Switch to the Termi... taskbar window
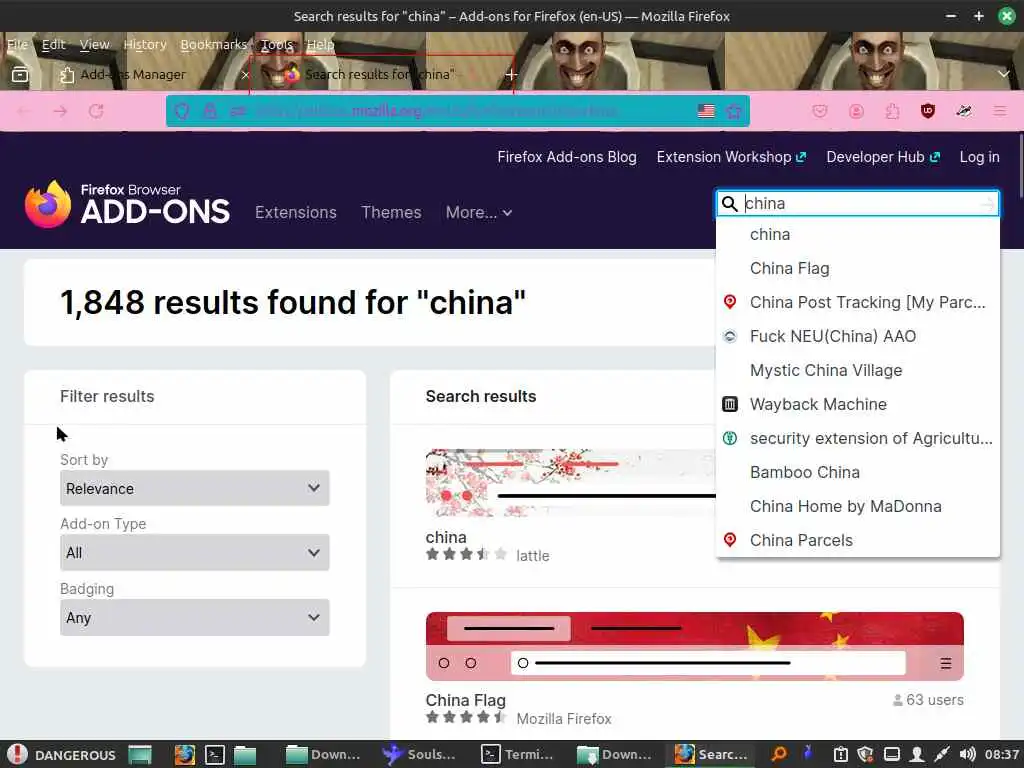 coord(517,754)
